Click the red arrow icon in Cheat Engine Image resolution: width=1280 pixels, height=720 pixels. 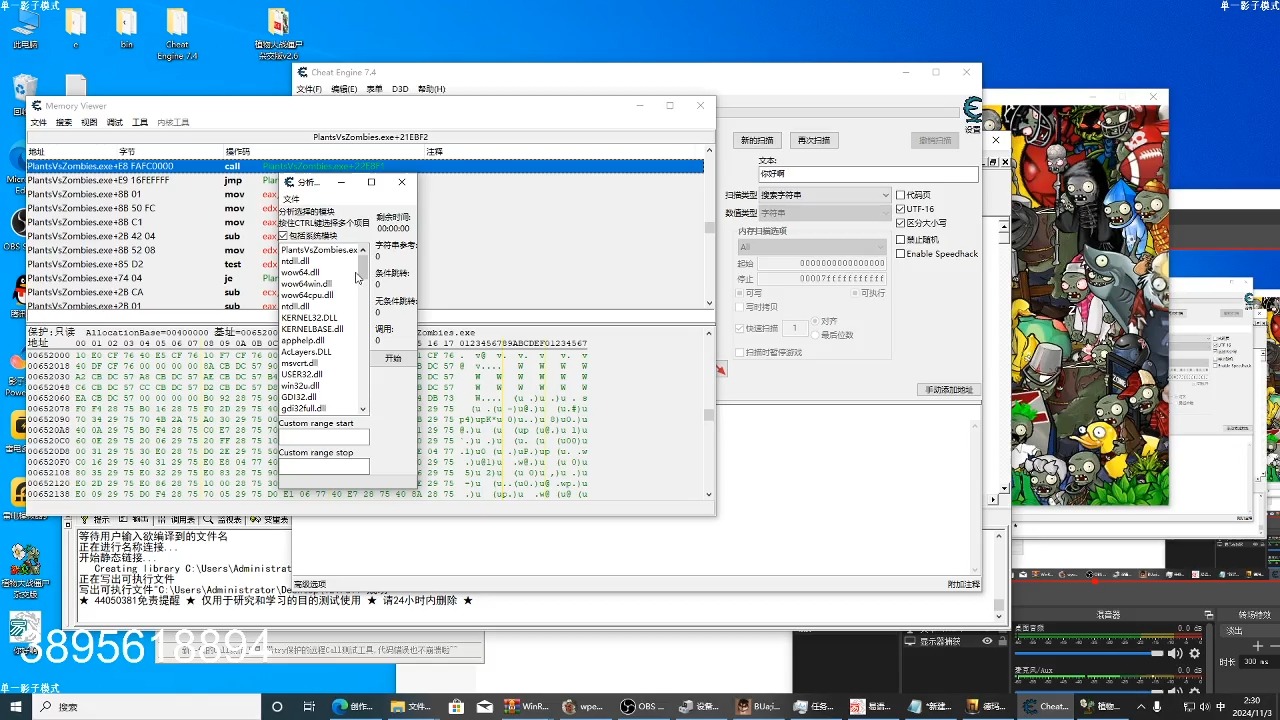coord(721,370)
